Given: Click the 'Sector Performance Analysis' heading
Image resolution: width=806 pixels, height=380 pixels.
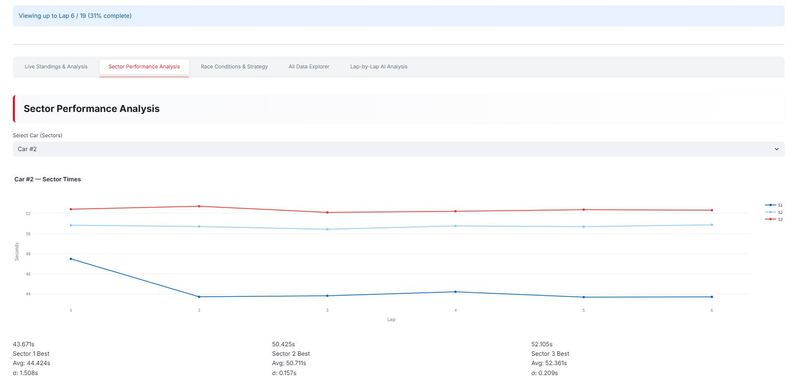Looking at the screenshot, I should pos(91,108).
